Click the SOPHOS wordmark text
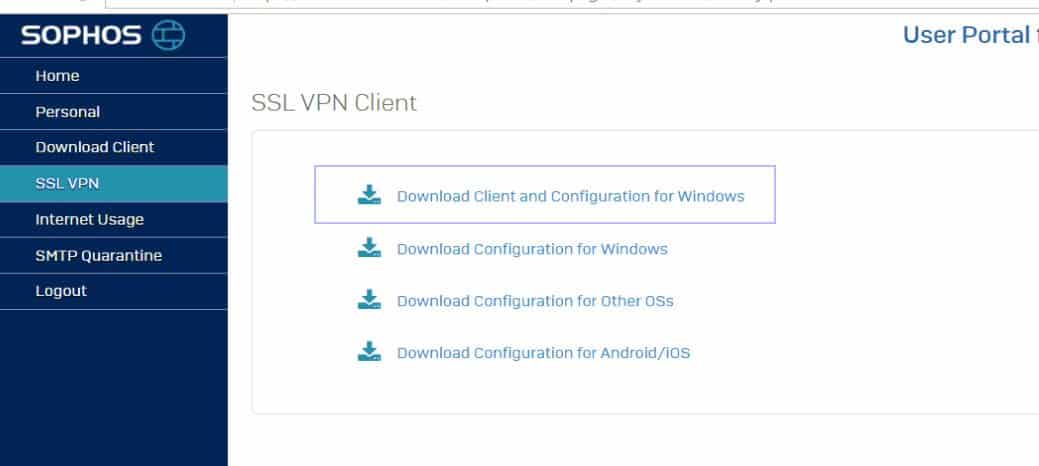 [82, 35]
